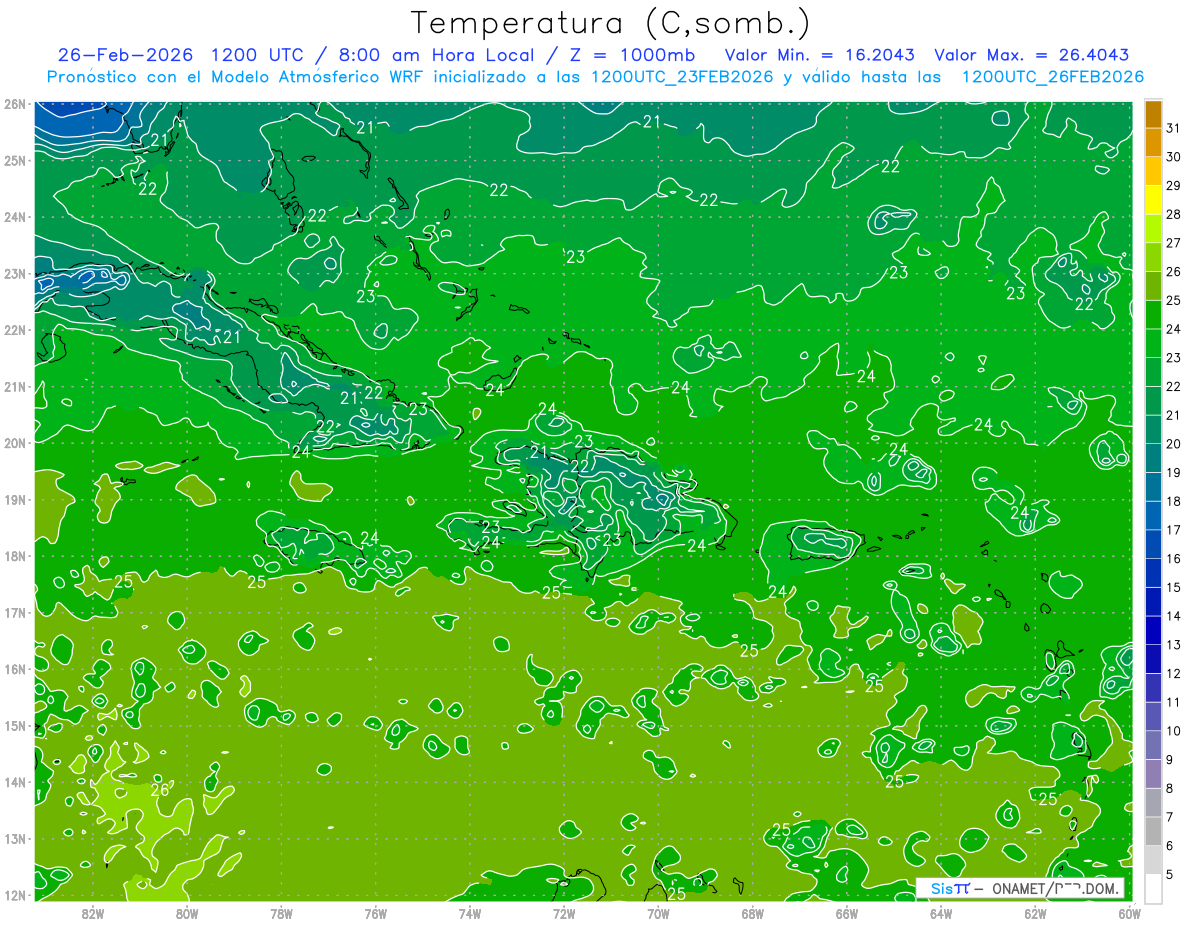
Task: Click the 12N latitude axis label
Action: click(14, 895)
